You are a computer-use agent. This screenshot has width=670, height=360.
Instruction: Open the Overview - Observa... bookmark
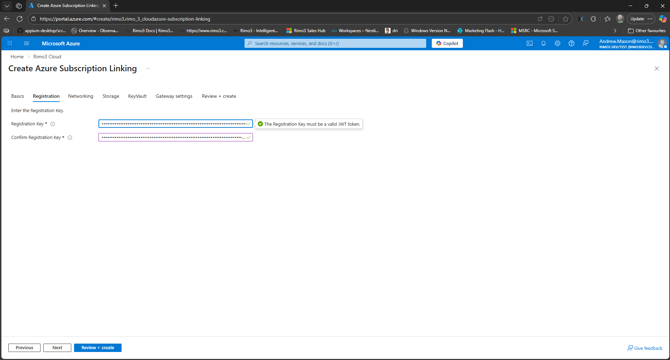point(95,31)
